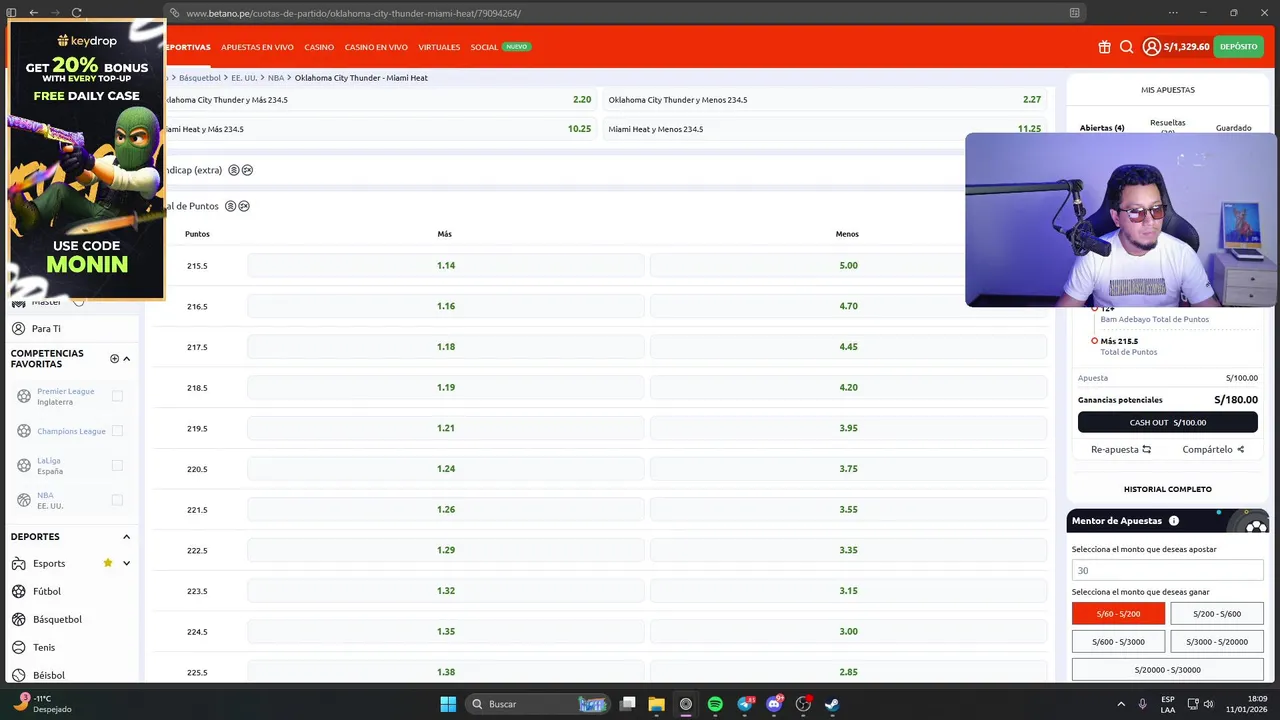The image size is (1280, 720).
Task: Open the gift promotions icon in header
Action: tap(1104, 47)
